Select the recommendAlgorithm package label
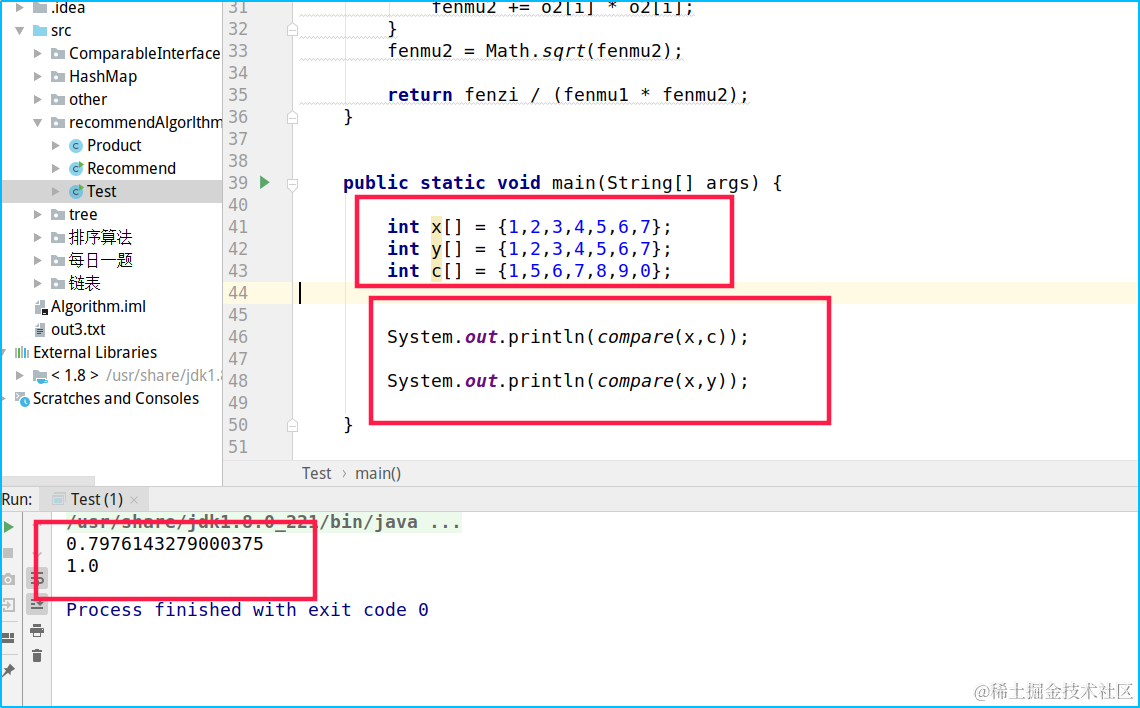Screen dimensions: 1140x708 (145, 122)
